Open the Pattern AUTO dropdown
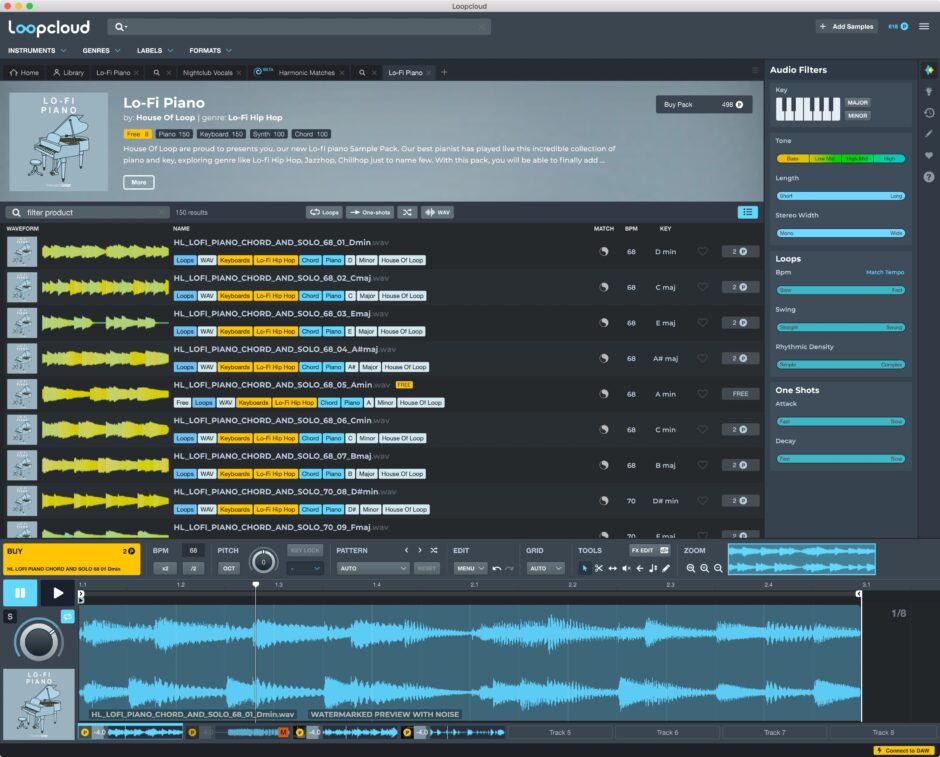Viewport: 940px width, 757px height. pyautogui.click(x=372, y=568)
